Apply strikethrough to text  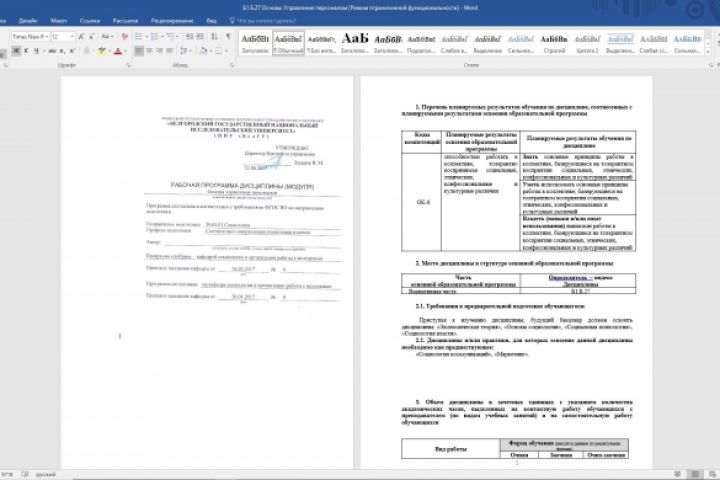(52, 51)
